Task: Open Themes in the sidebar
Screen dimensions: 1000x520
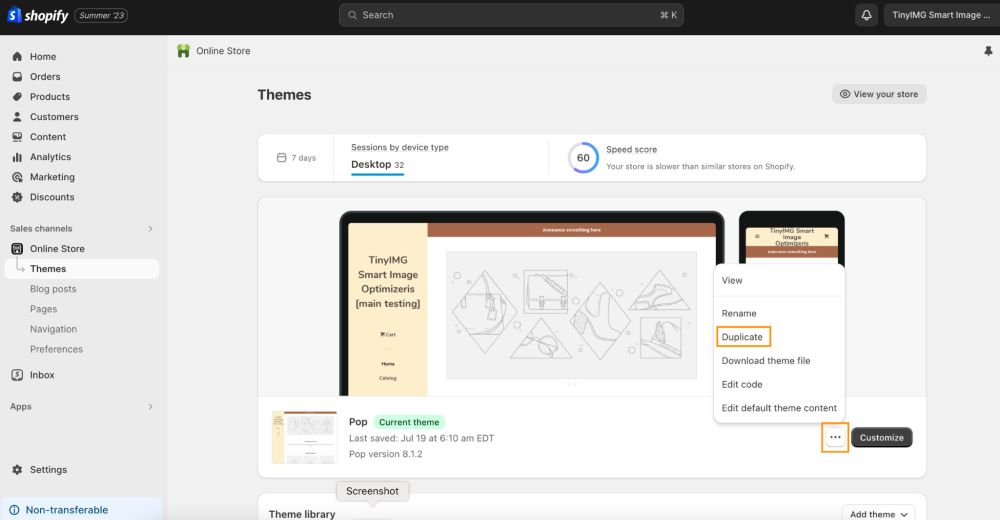Action: coord(82,269)
